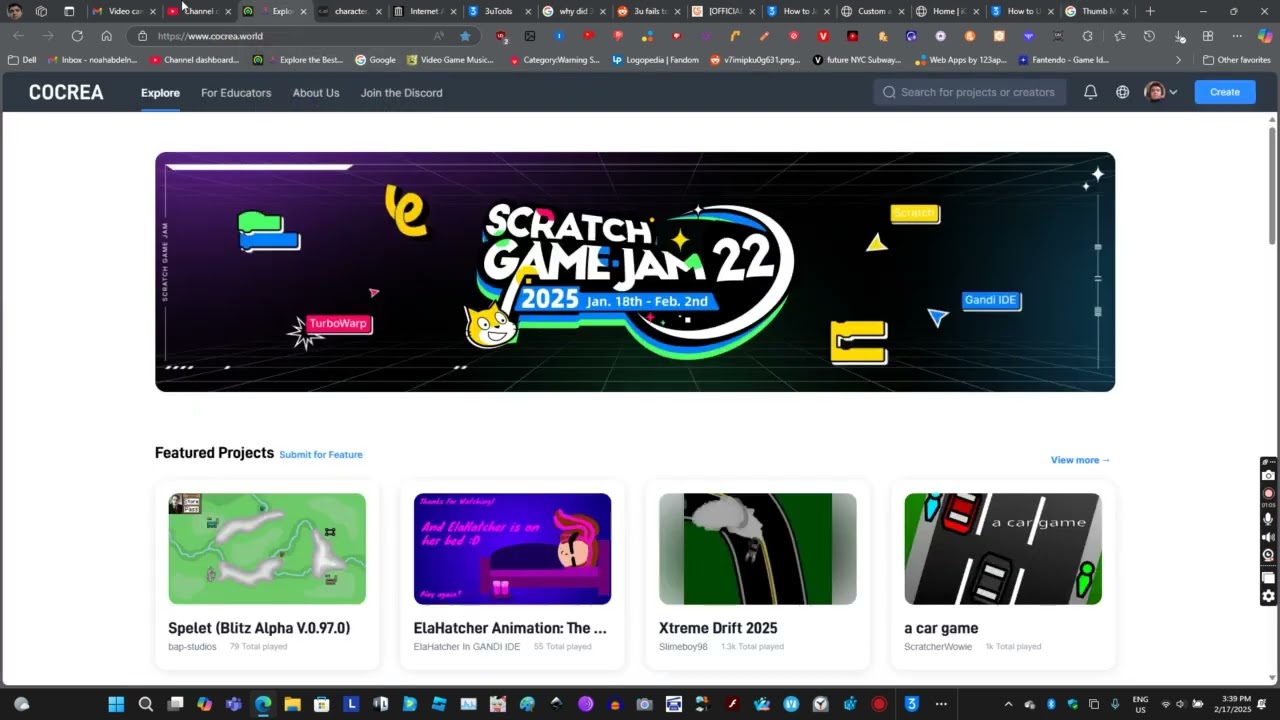Open the Xtreme Drift 2025 thumbnail

tap(758, 549)
